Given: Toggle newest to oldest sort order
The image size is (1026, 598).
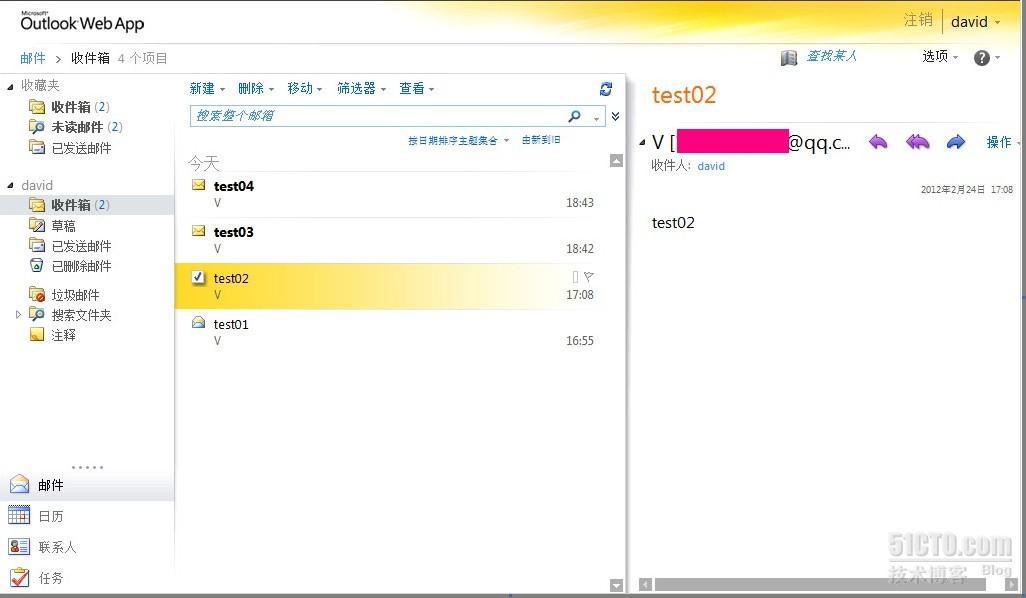Looking at the screenshot, I should click(x=540, y=140).
